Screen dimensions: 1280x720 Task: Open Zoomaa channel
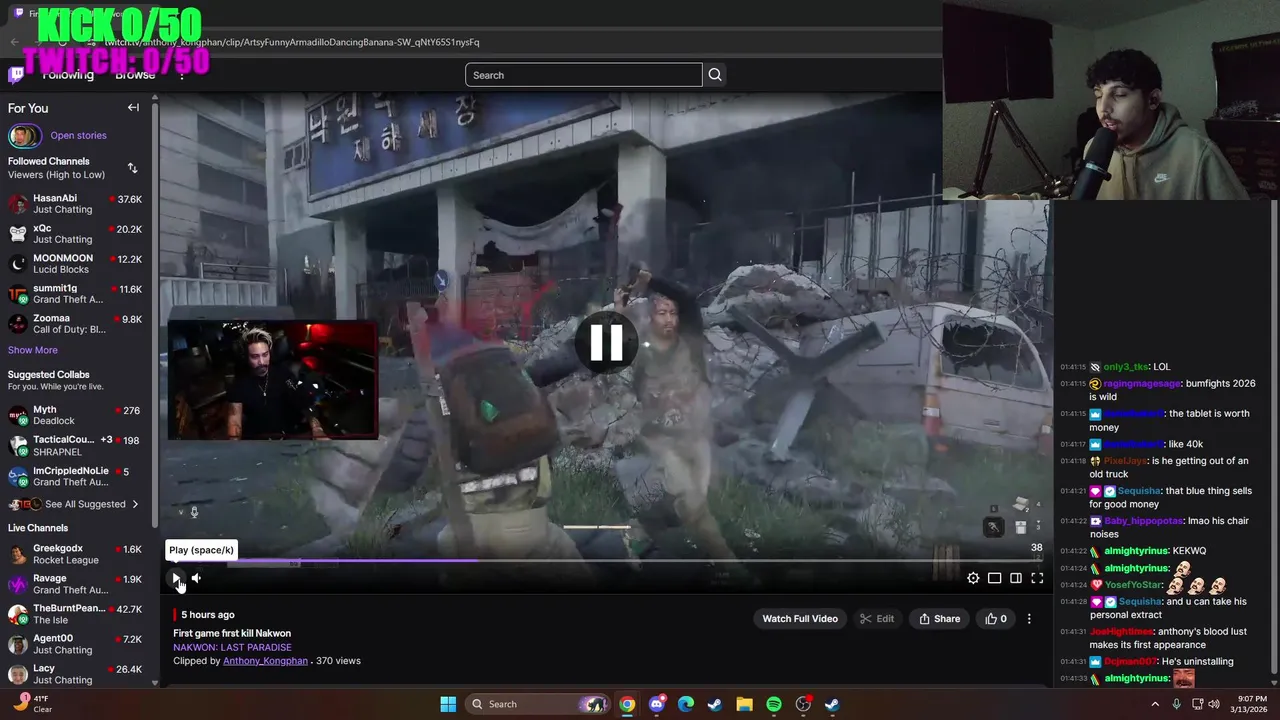[x=75, y=324]
